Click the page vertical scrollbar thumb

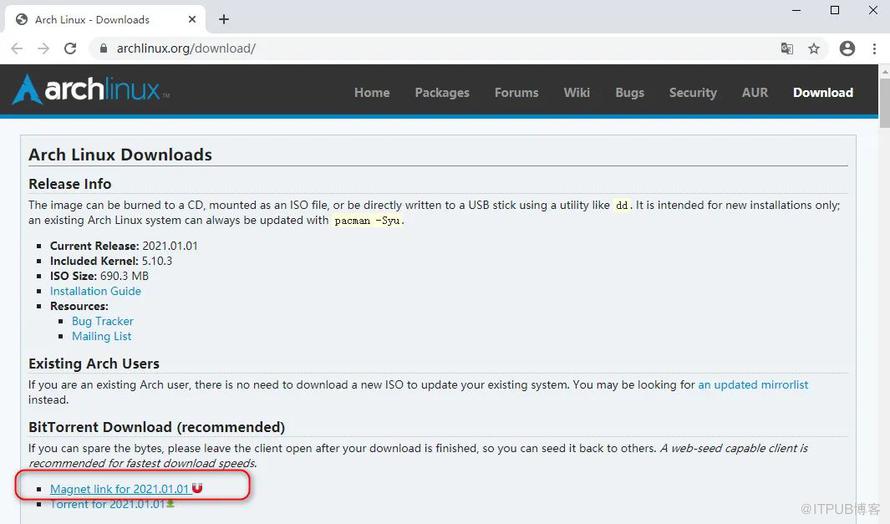[x=885, y=102]
